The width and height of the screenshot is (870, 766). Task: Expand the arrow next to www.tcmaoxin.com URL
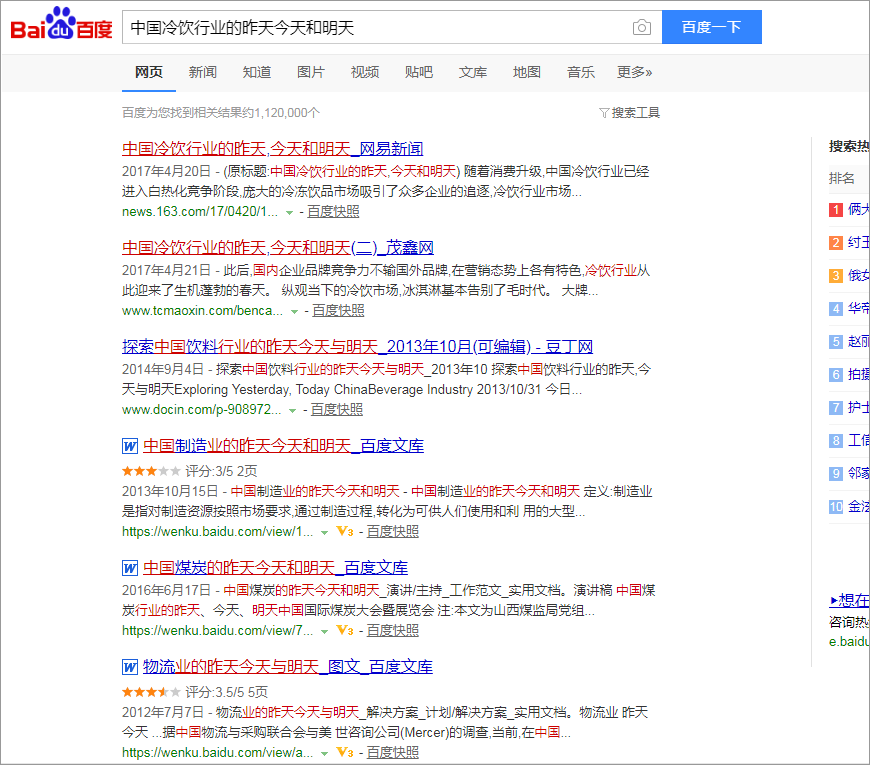294,311
